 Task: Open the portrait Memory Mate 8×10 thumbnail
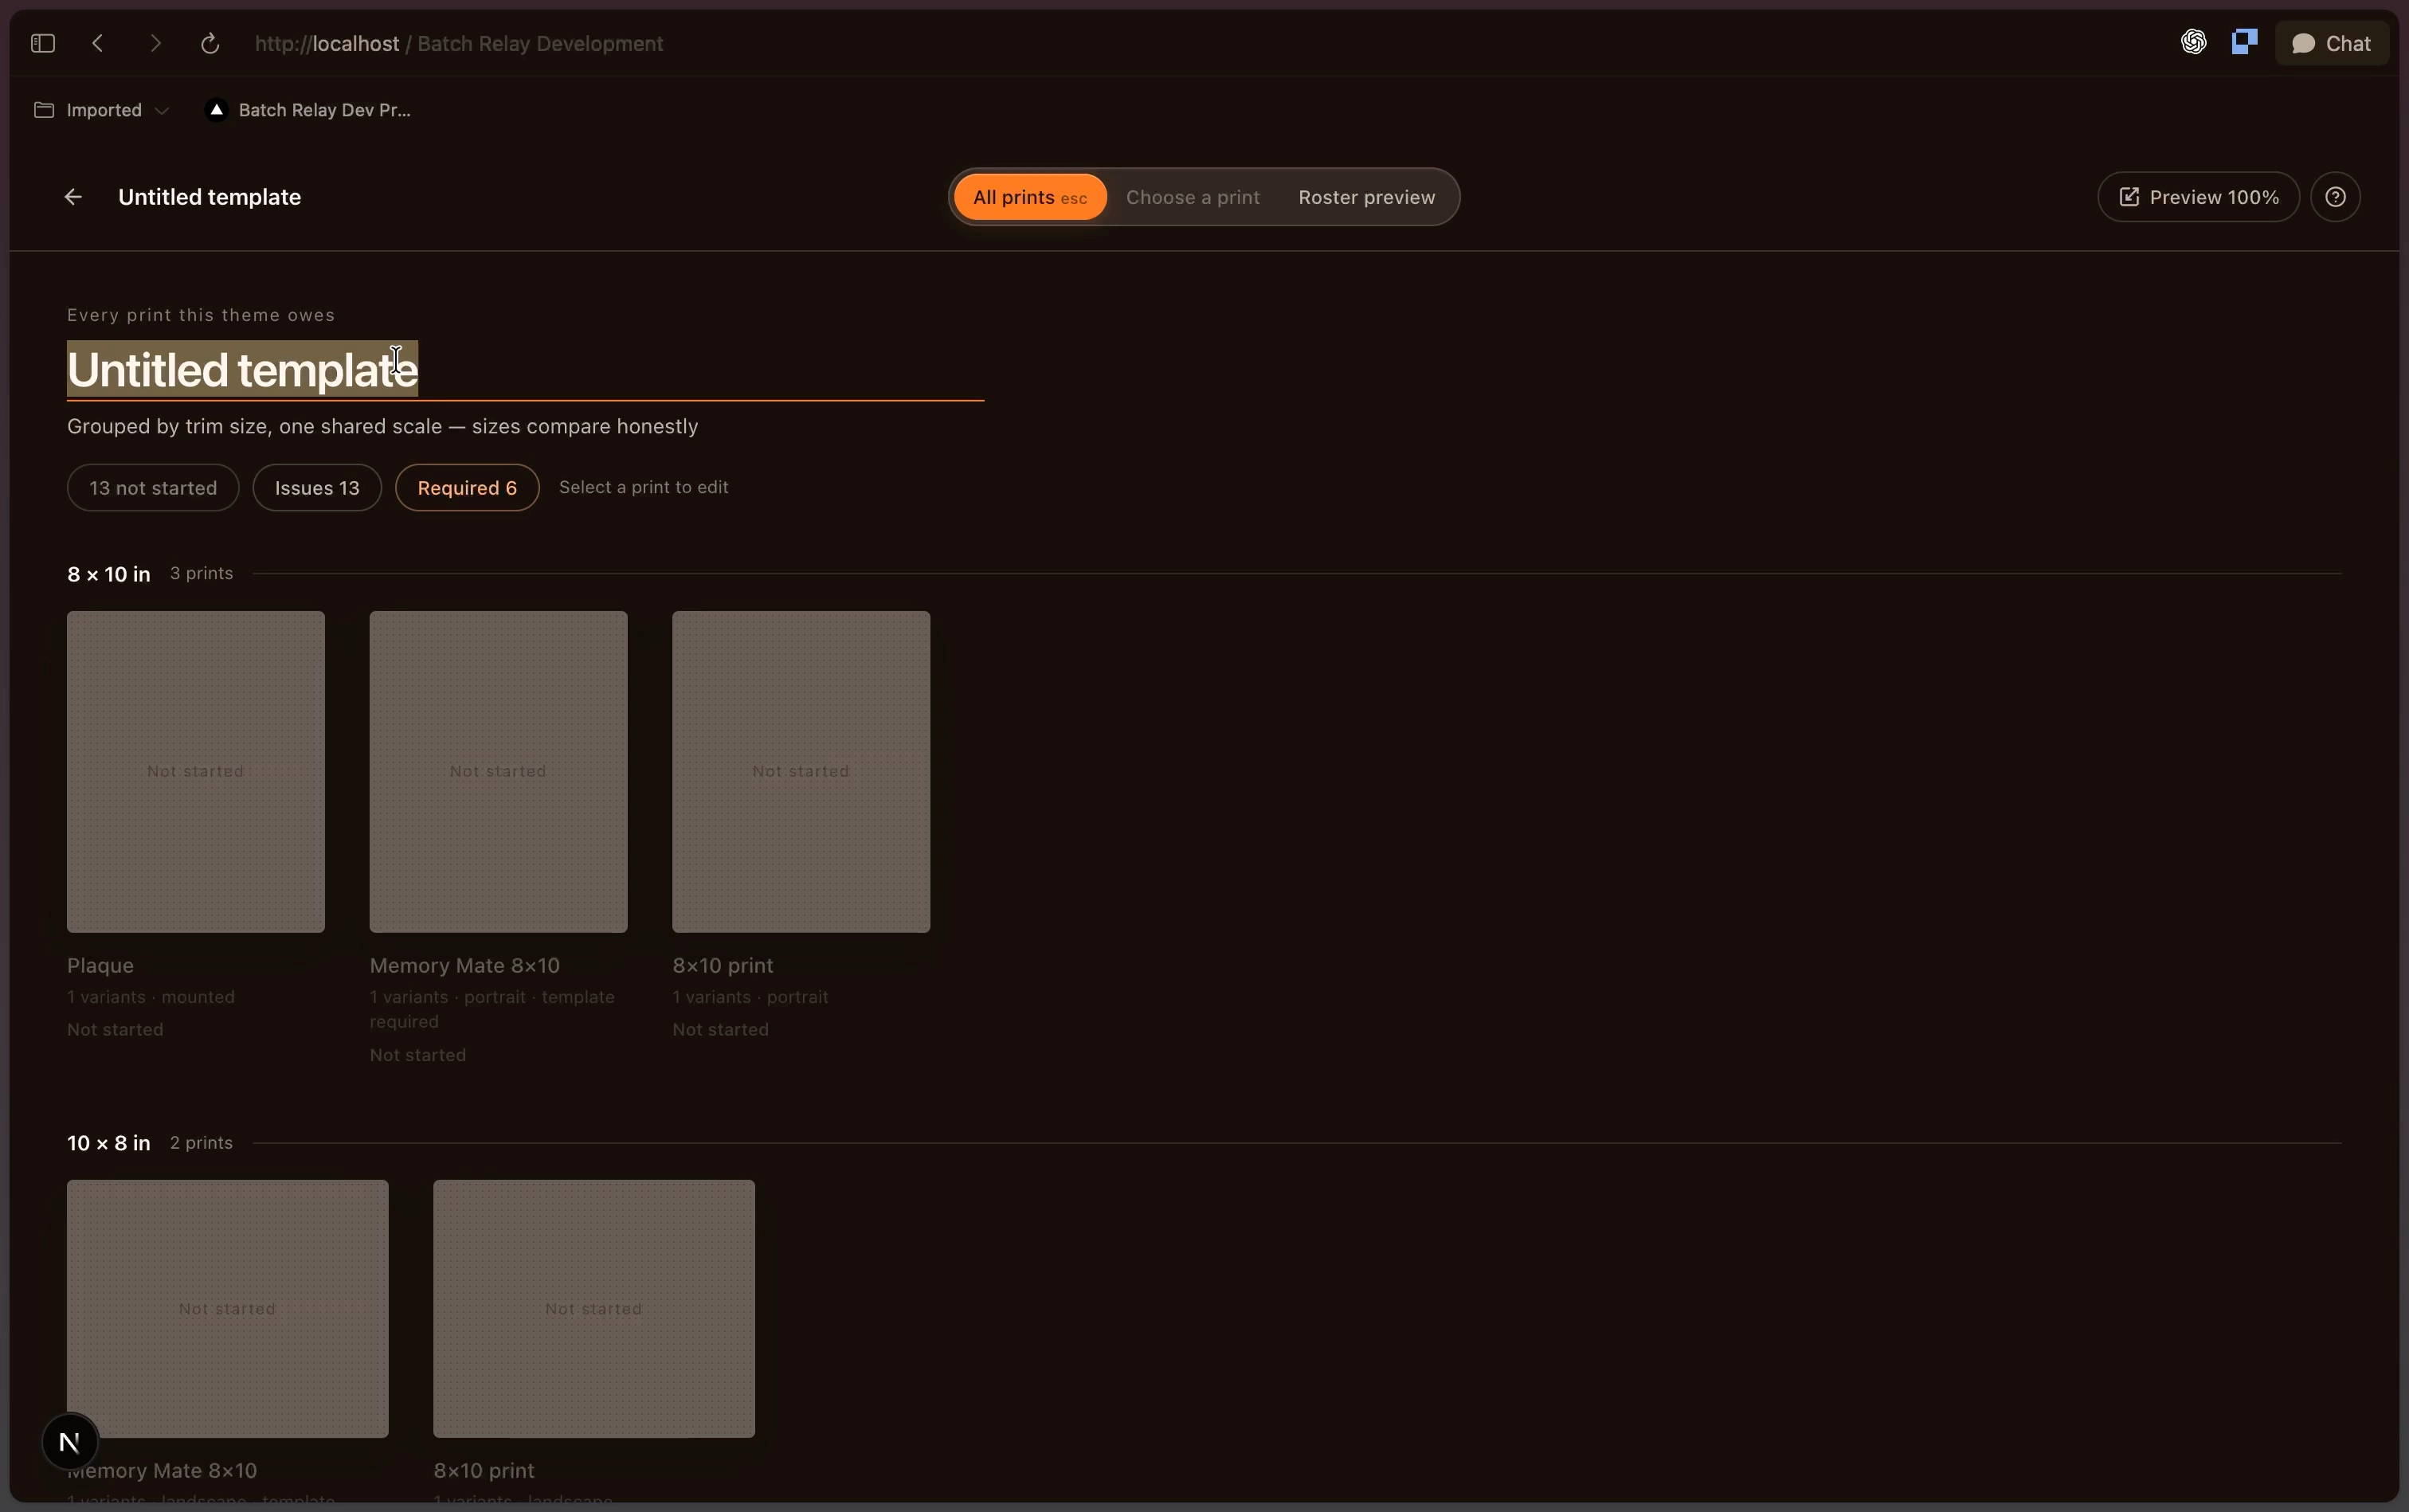498,772
